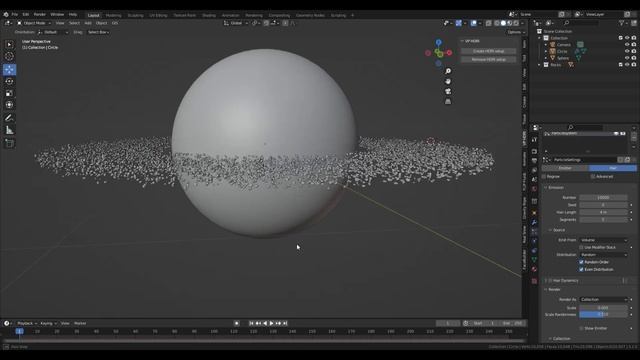This screenshot has width=640, height=360.
Task: Open the Object Mode dropdown
Action: click(x=34, y=23)
